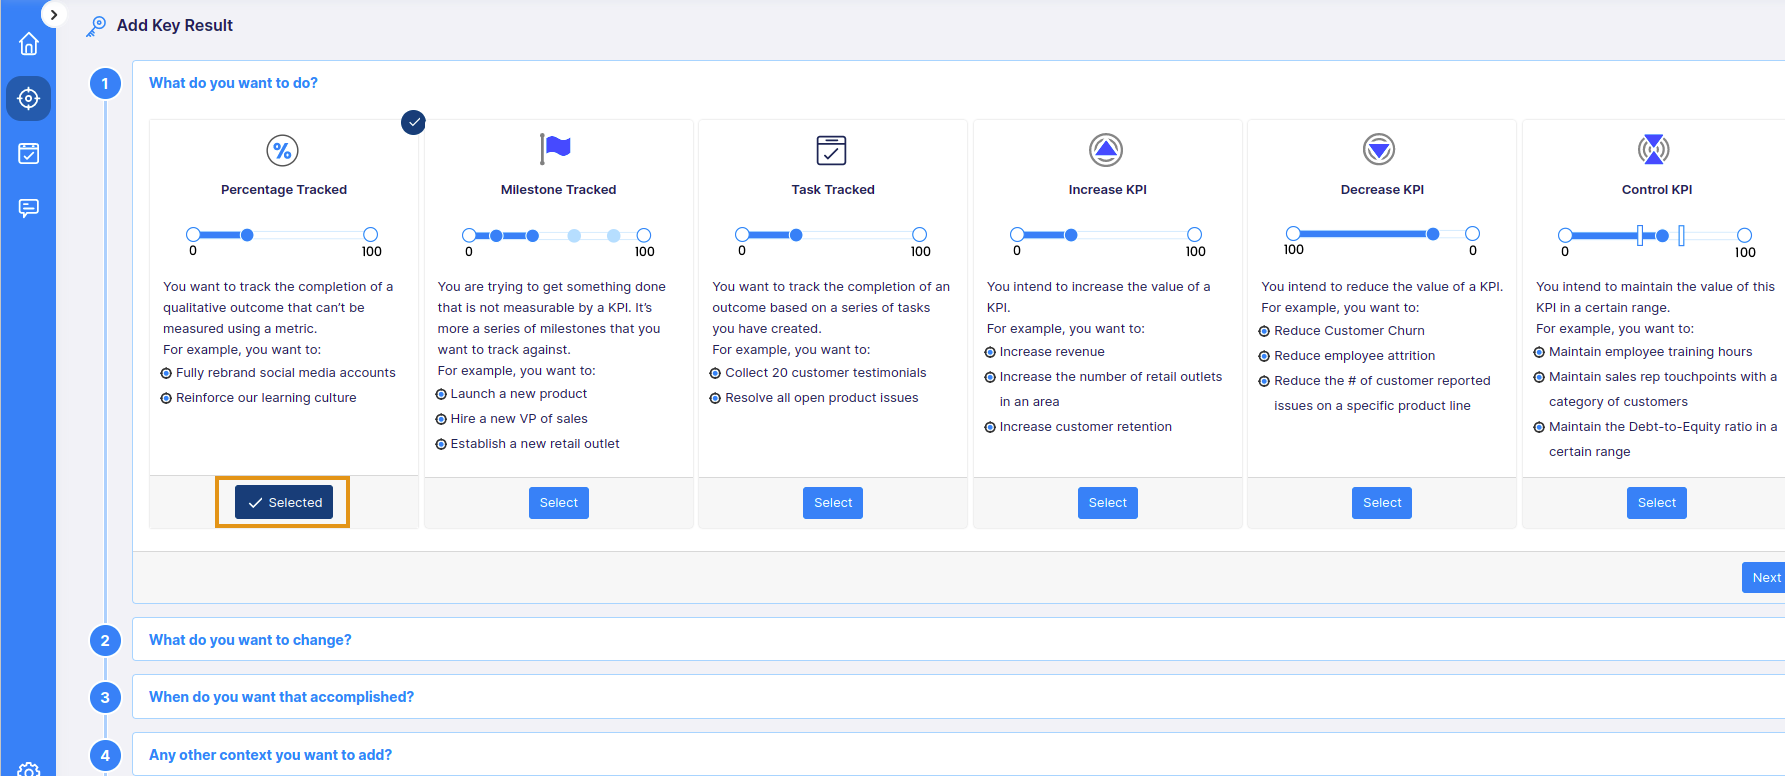1785x776 pixels.
Task: Click 'Resolve all open product issues' example
Action: pos(822,398)
